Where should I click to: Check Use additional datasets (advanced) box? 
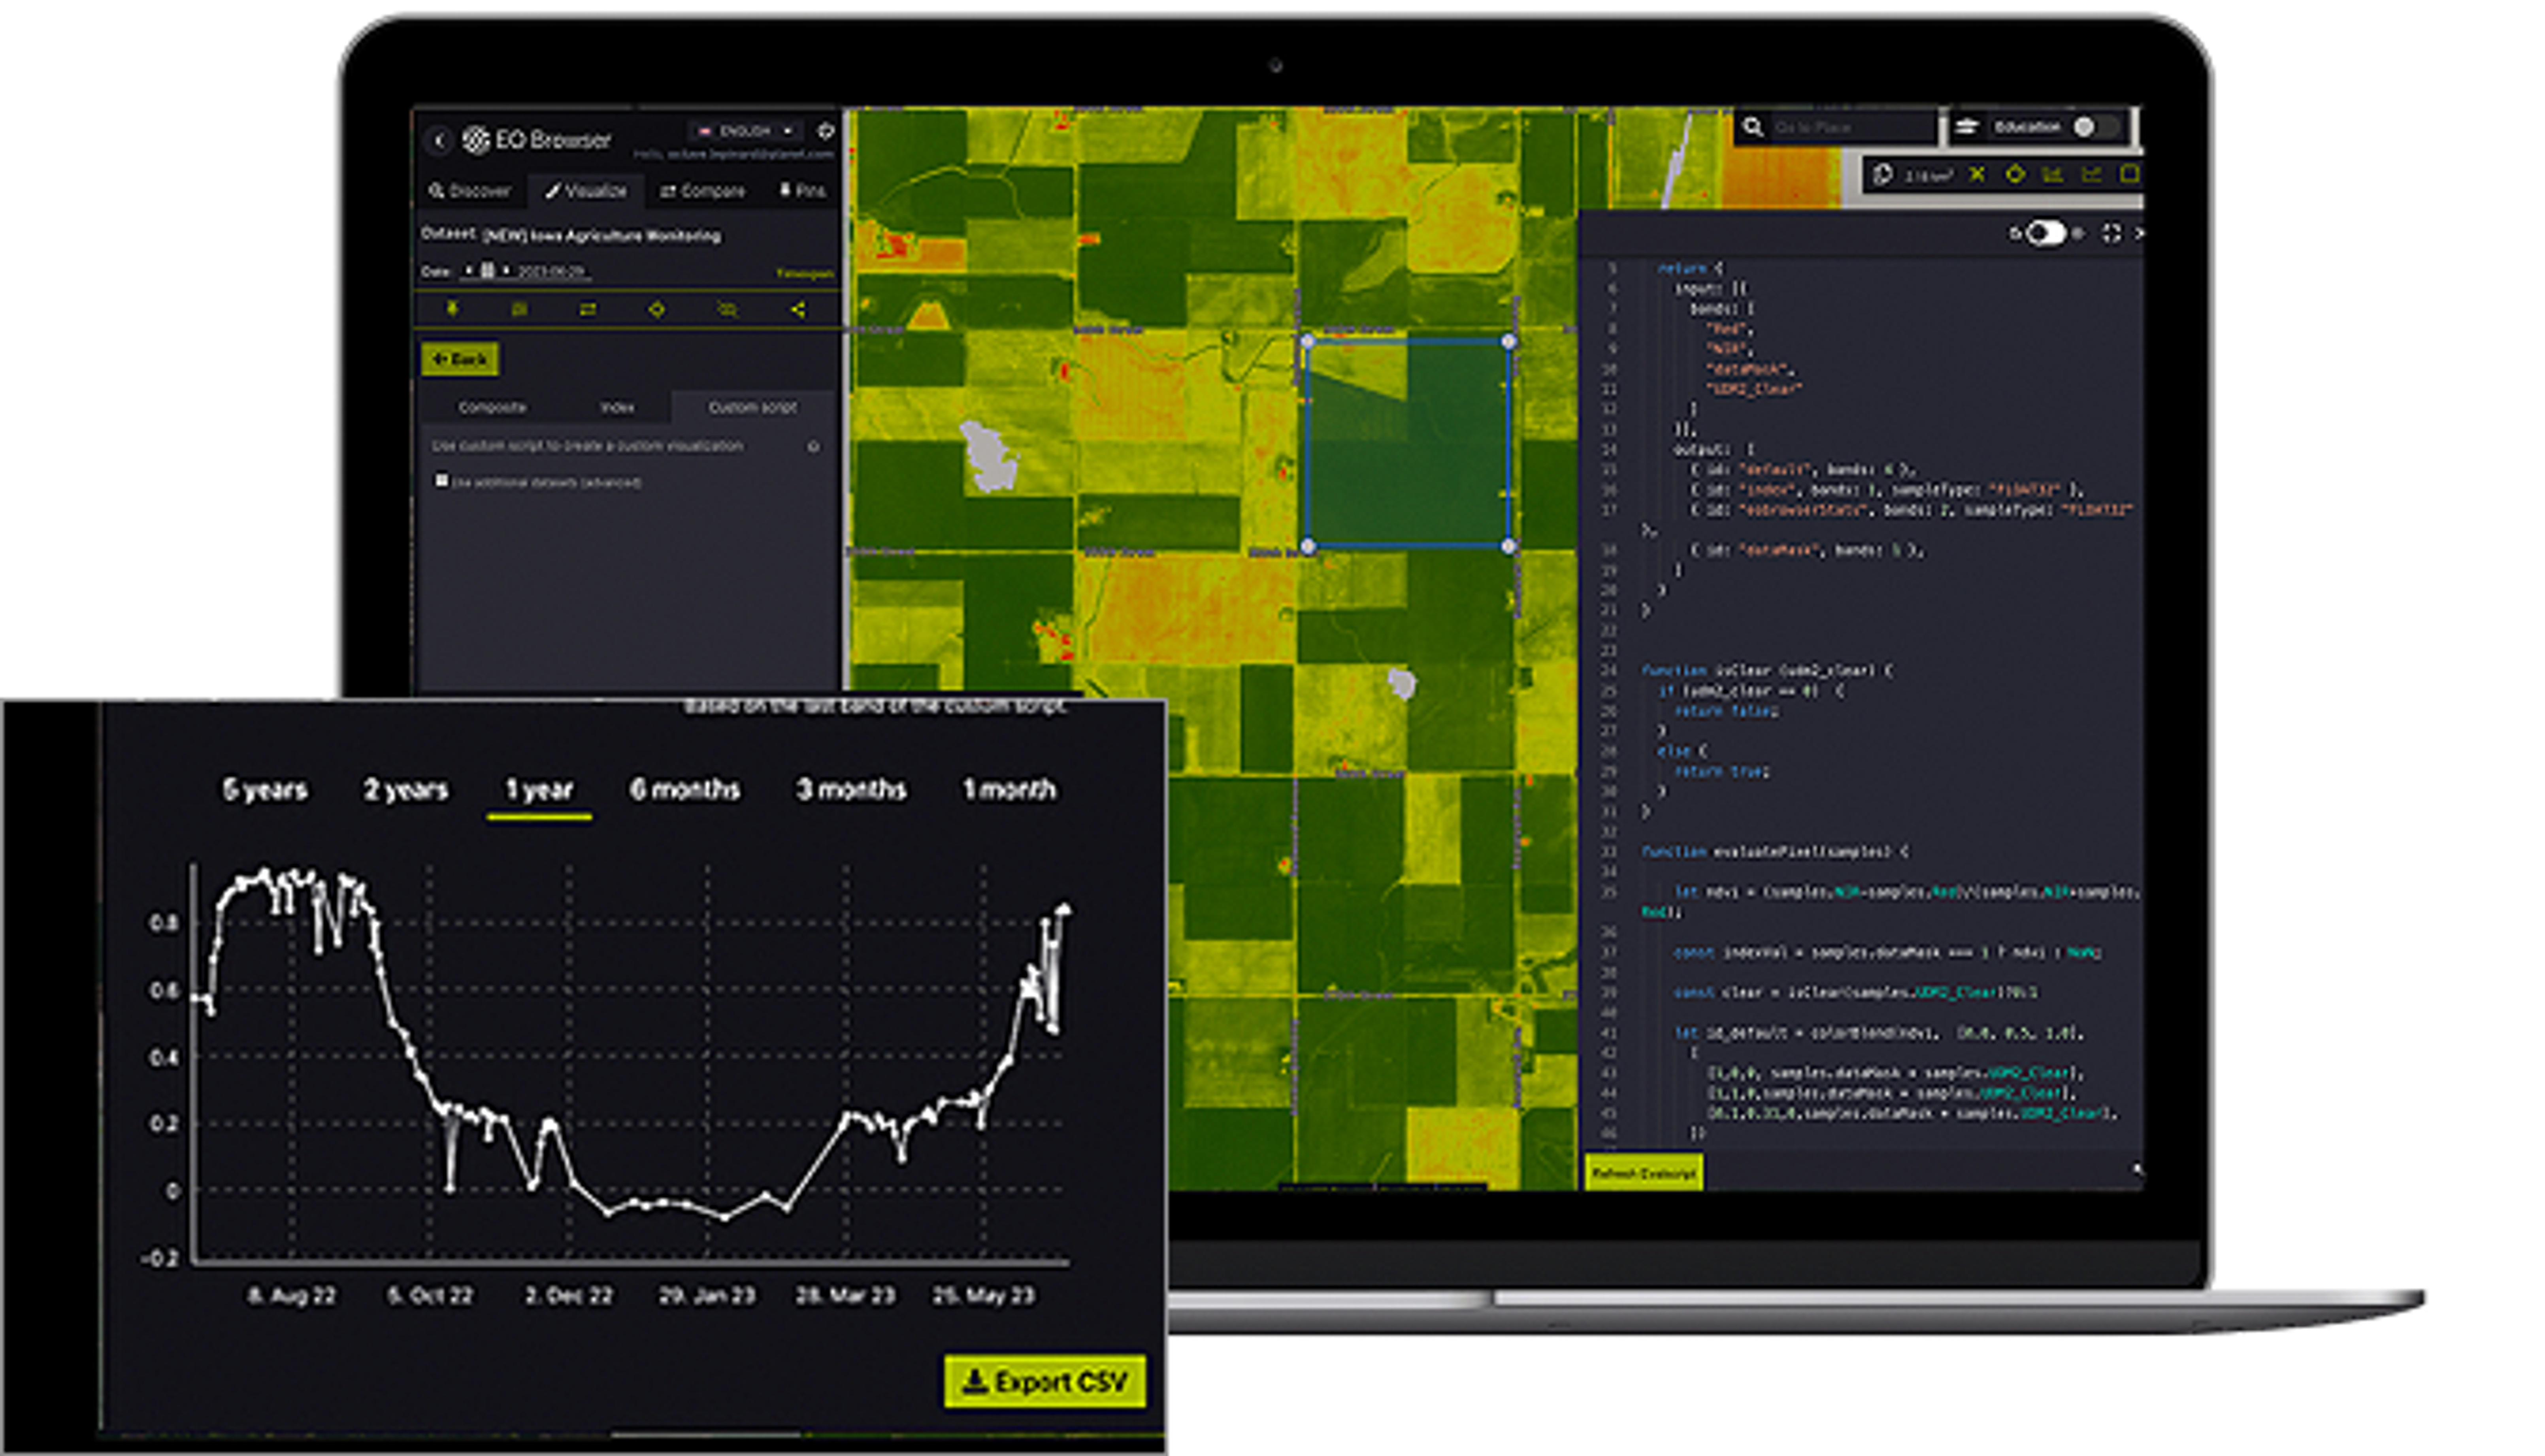pyautogui.click(x=441, y=481)
